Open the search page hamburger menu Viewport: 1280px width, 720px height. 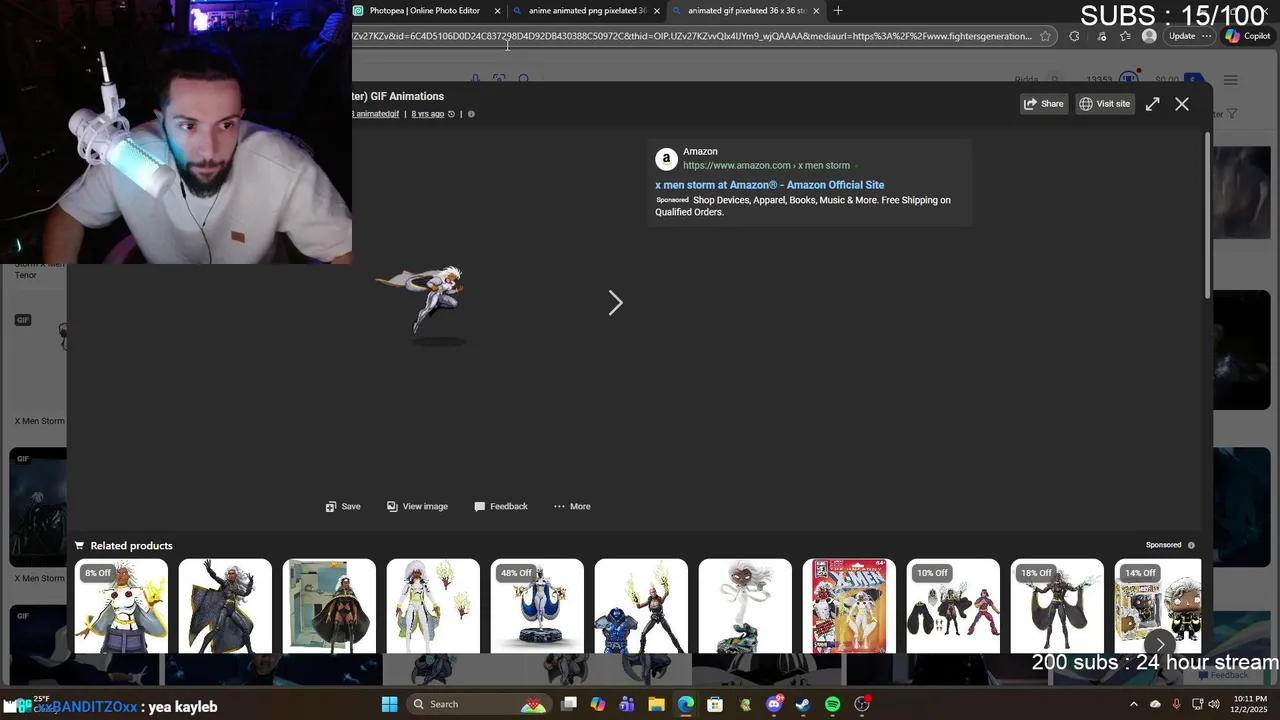[x=1231, y=80]
